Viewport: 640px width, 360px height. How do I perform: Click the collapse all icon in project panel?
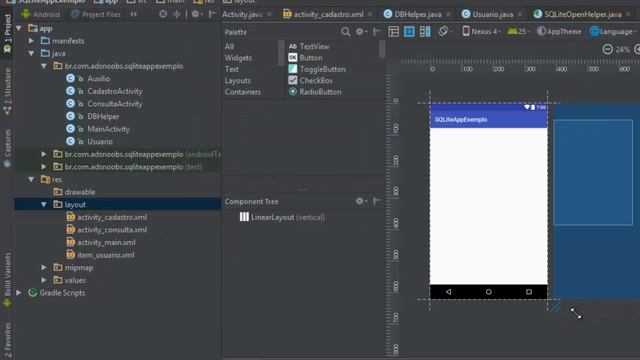[x=176, y=14]
